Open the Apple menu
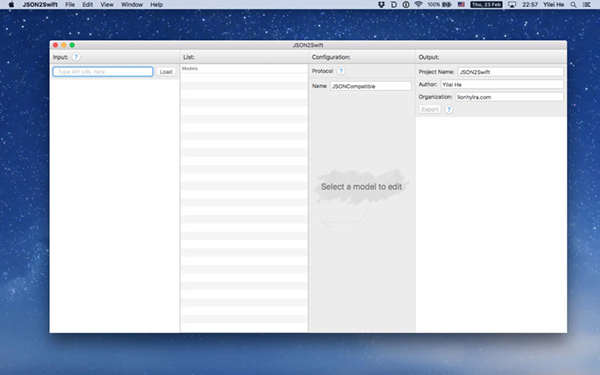Viewport: 600px width, 375px height. tap(11, 5)
